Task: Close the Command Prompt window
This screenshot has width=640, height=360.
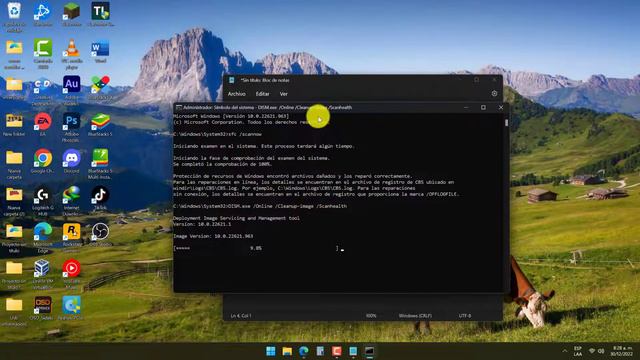Action: click(x=501, y=107)
